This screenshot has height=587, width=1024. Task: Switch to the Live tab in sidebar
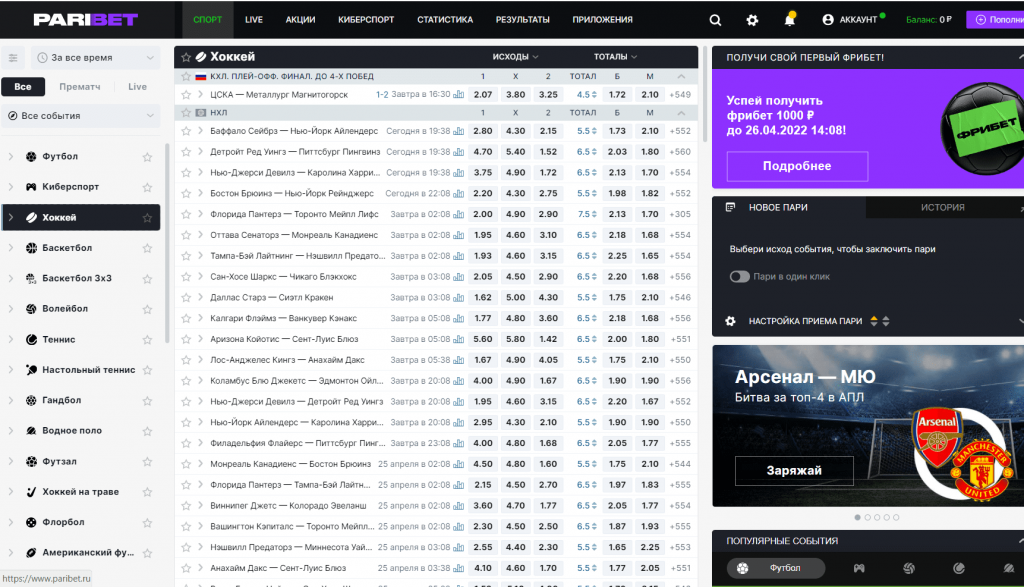(137, 87)
